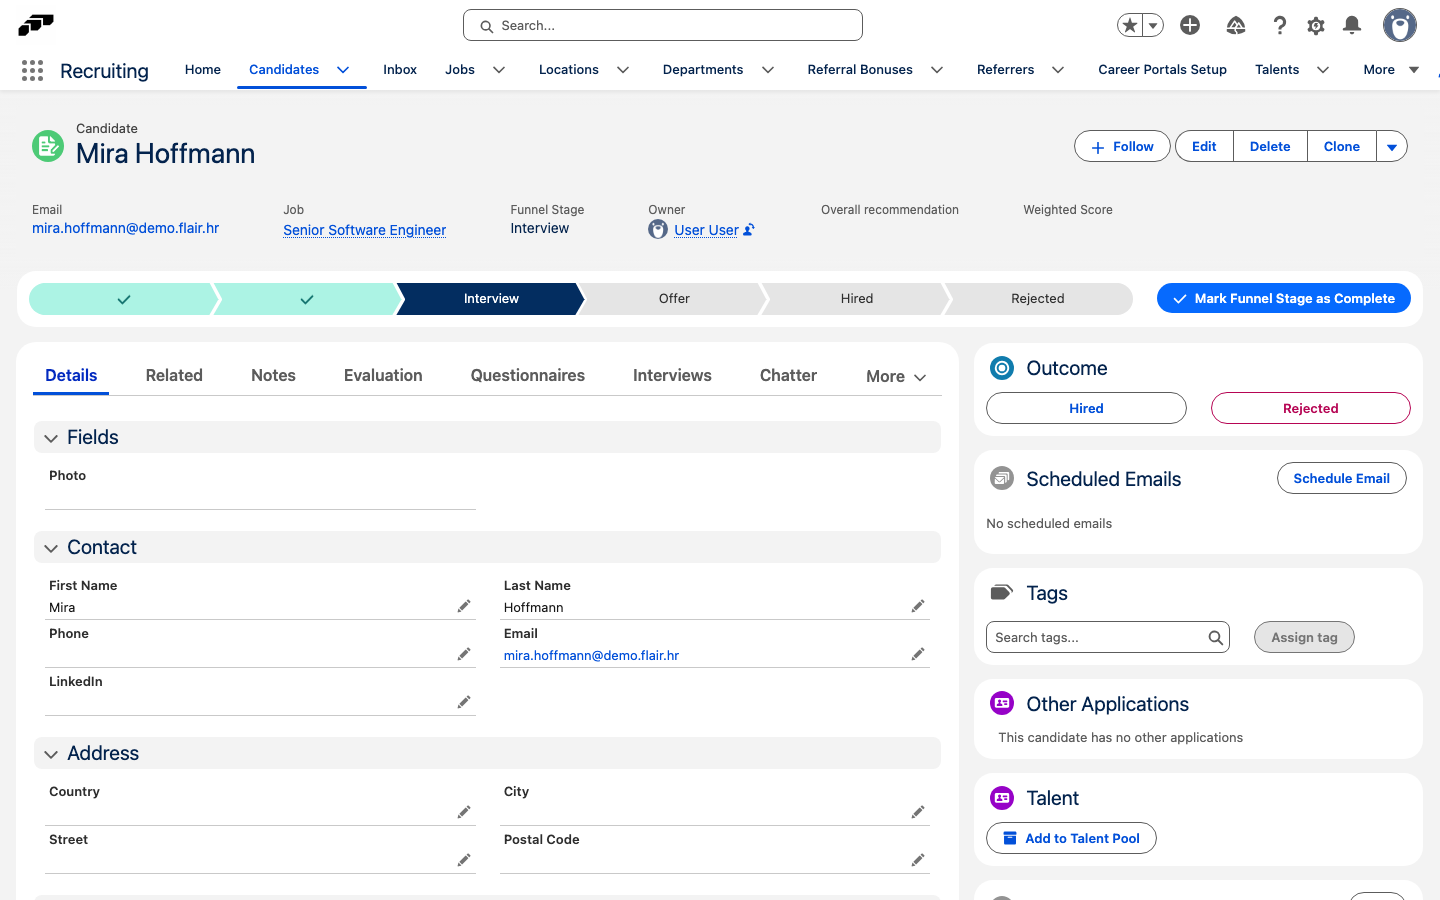The image size is (1440, 900).
Task: Switch to the Interviews tab
Action: pyautogui.click(x=672, y=376)
